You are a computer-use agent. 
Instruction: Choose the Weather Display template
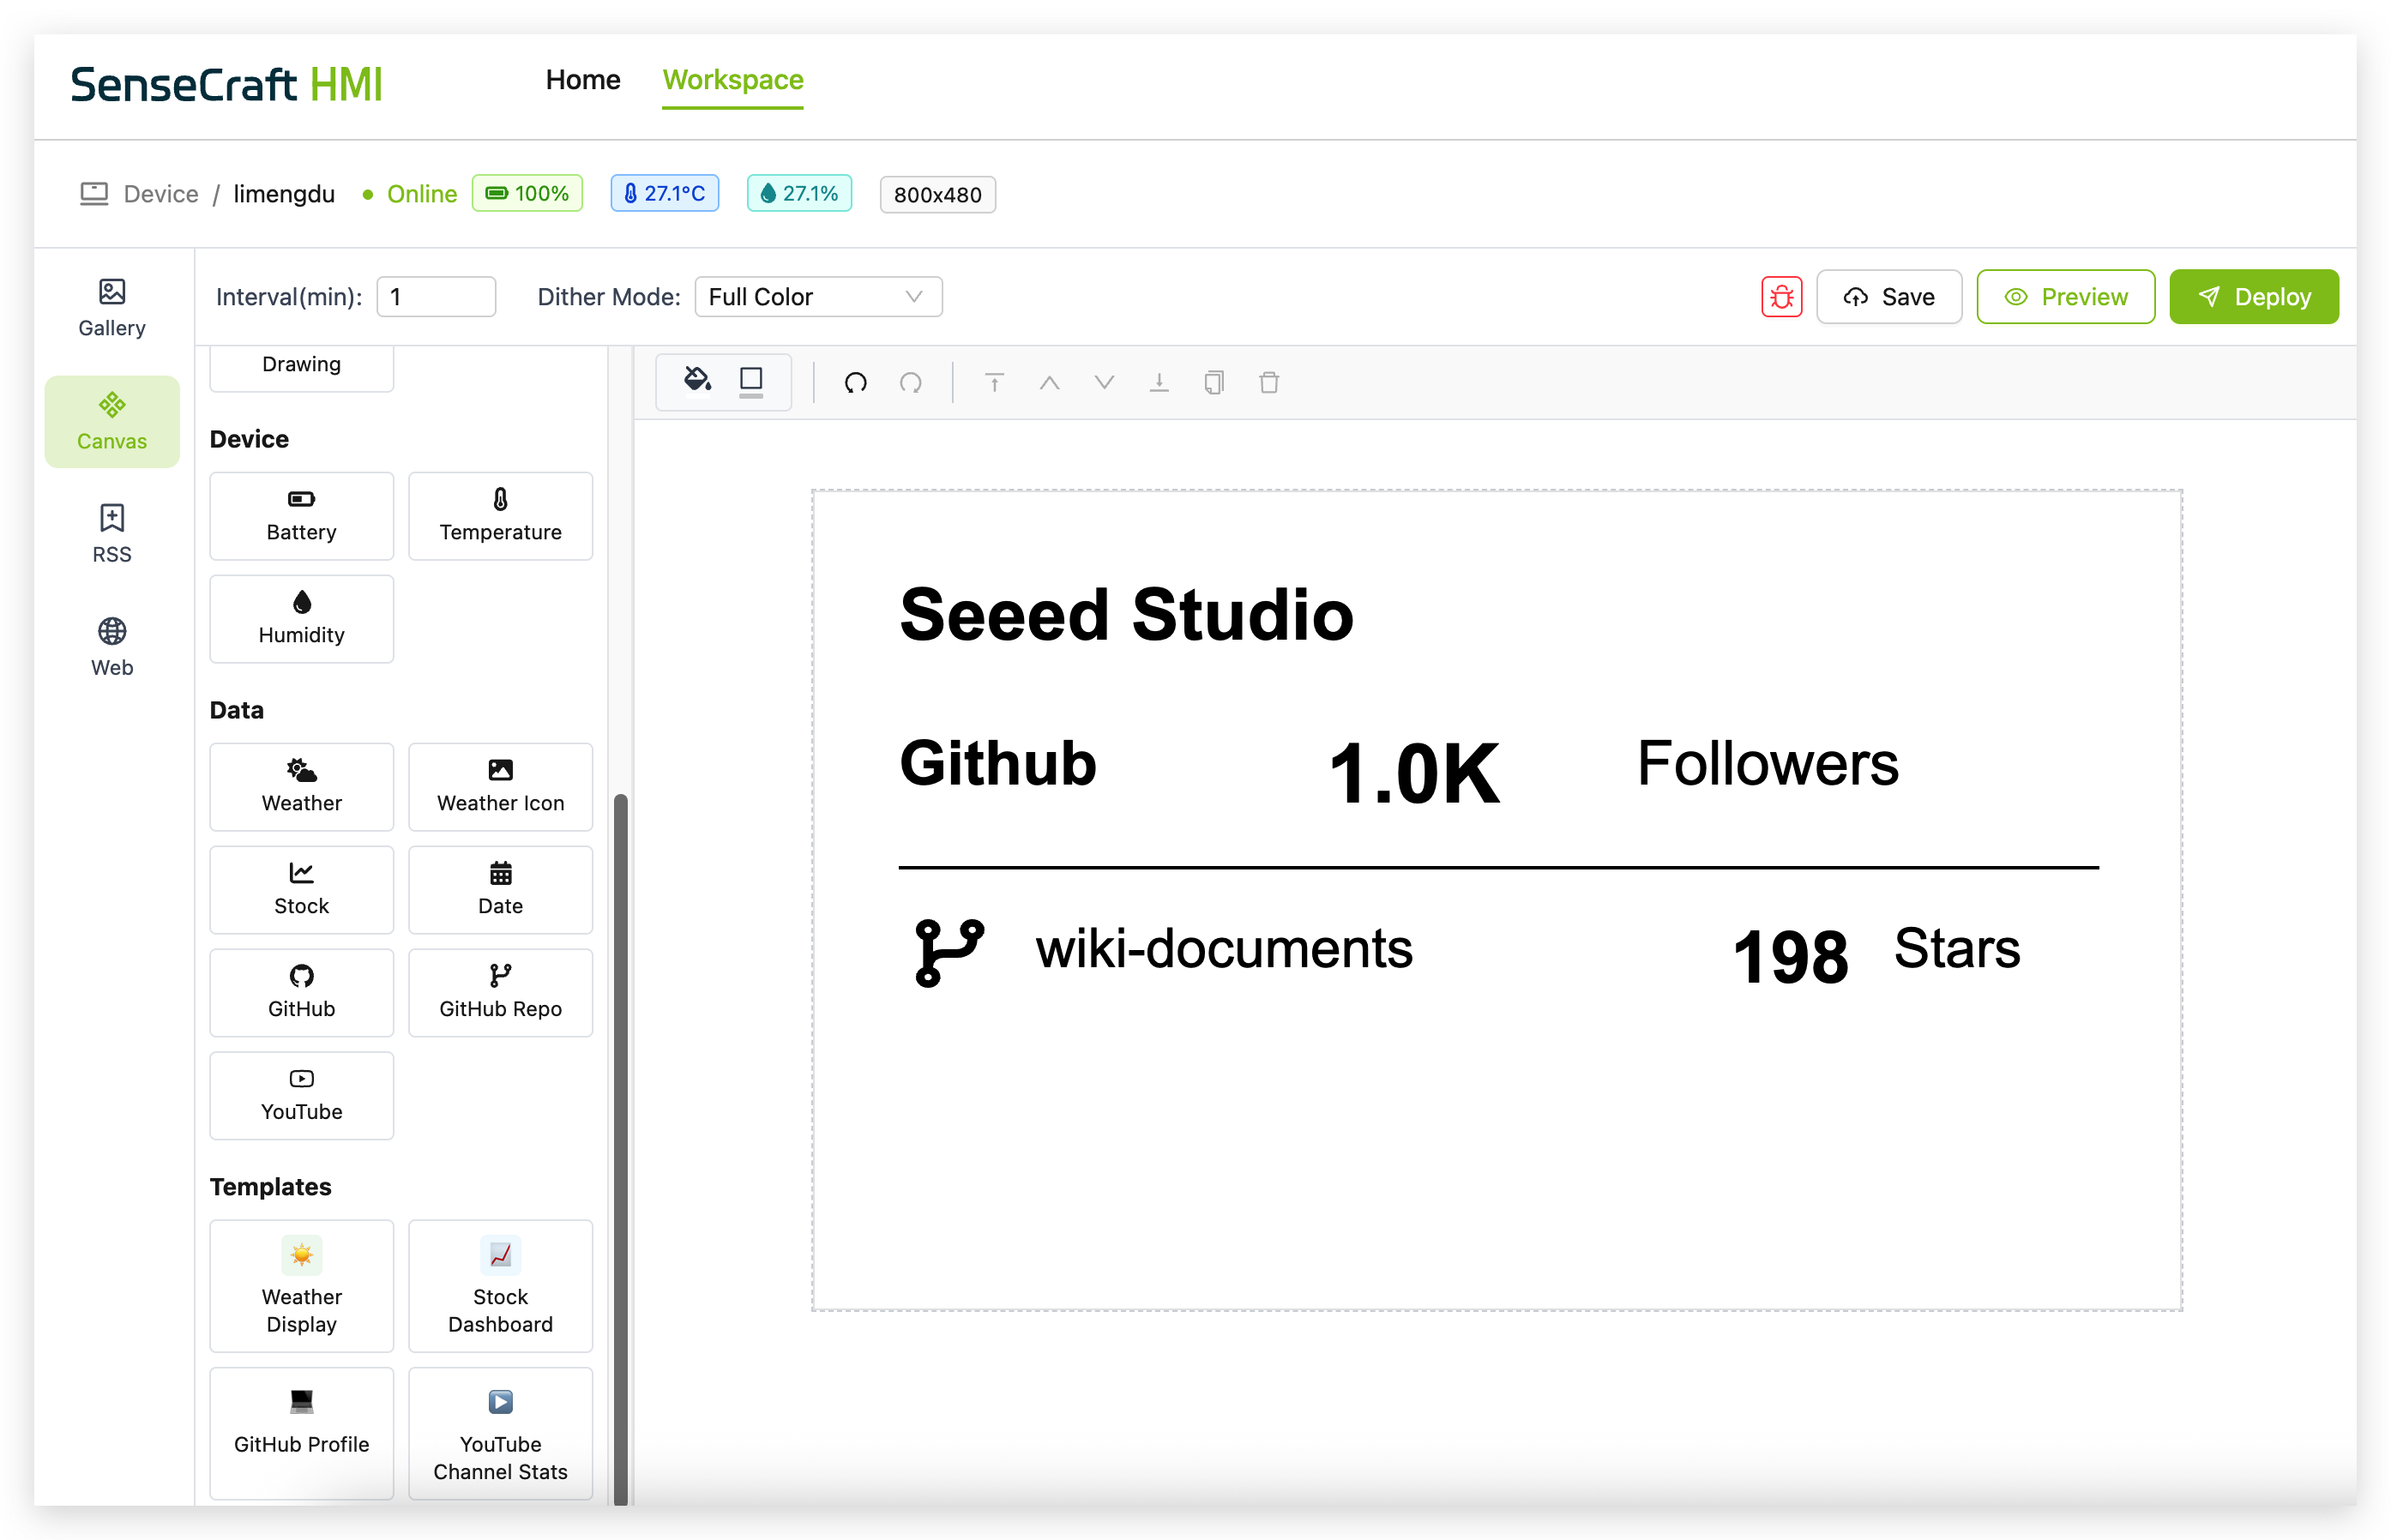tap(301, 1286)
